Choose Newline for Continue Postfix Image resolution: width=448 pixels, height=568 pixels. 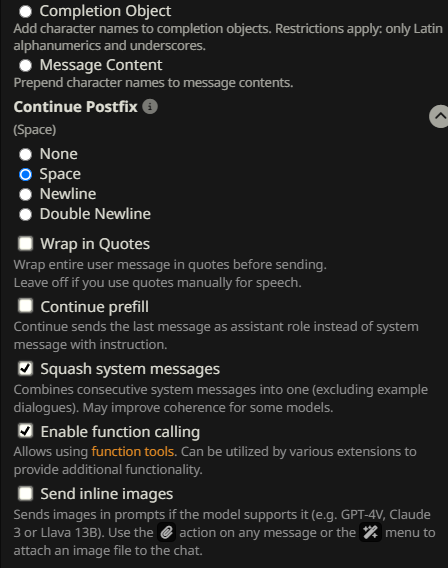(25, 194)
